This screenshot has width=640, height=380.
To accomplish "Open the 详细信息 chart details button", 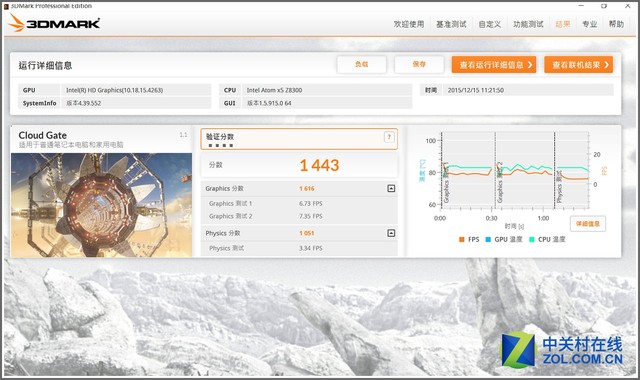I will pyautogui.click(x=588, y=224).
